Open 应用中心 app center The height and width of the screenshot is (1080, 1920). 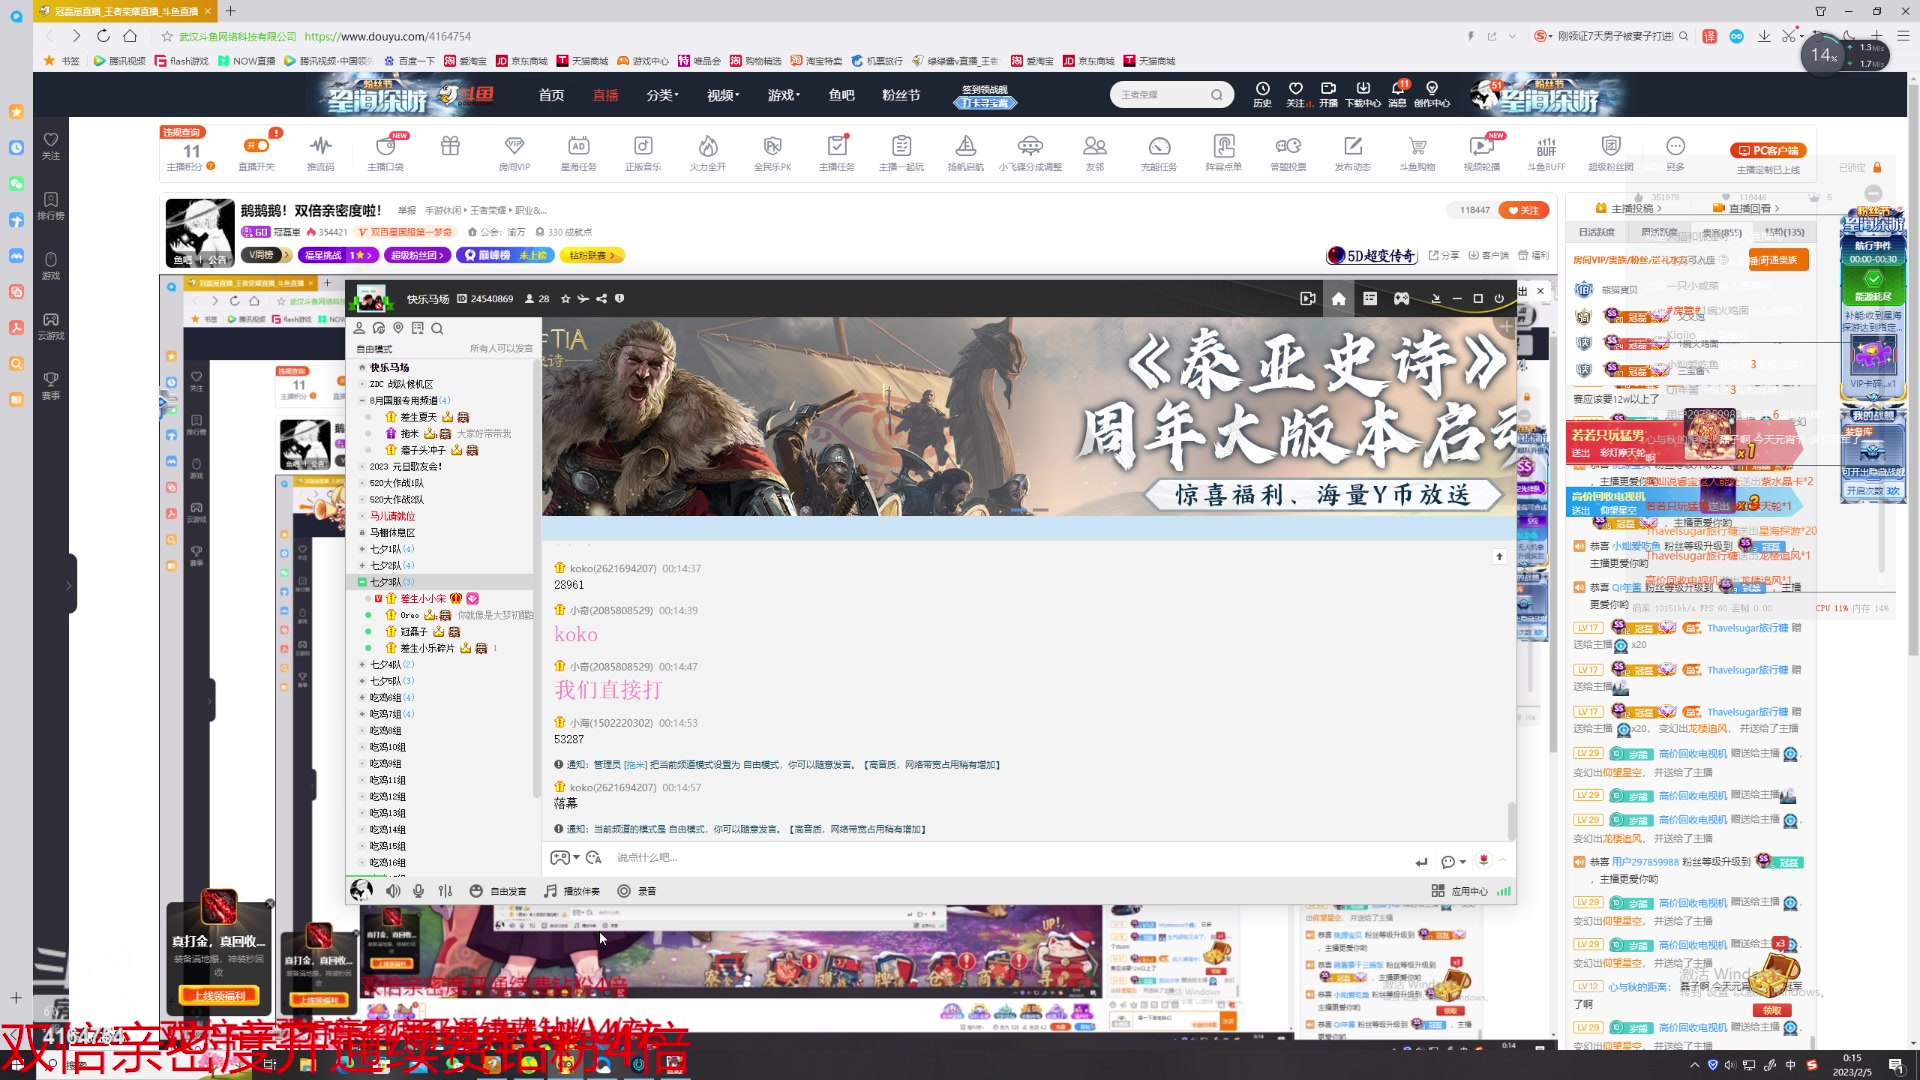point(1460,891)
